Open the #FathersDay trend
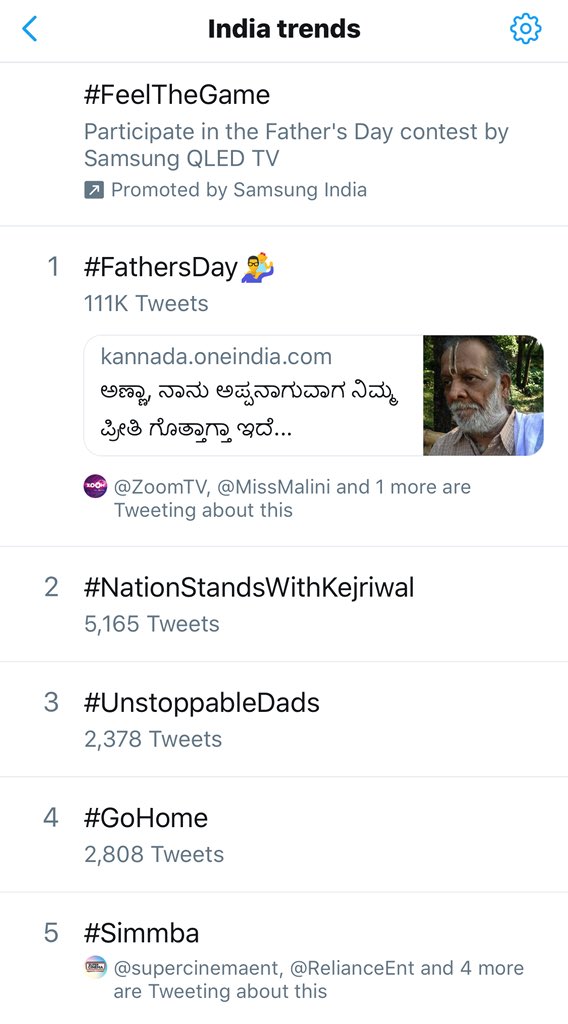568x1024 pixels. (284, 387)
